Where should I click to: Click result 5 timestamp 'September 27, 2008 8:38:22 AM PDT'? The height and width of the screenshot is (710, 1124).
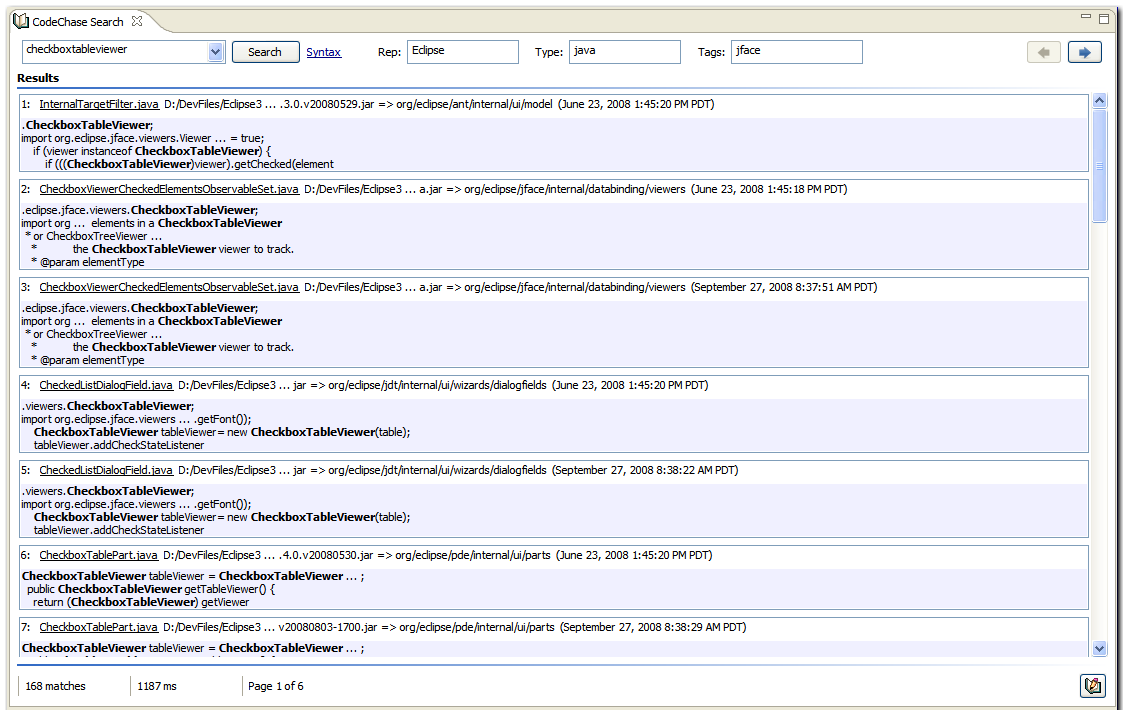tap(645, 470)
